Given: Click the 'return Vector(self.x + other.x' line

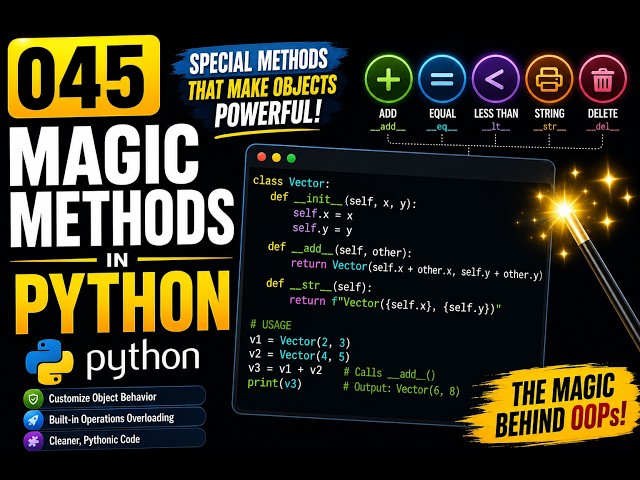Looking at the screenshot, I should pyautogui.click(x=417, y=269).
